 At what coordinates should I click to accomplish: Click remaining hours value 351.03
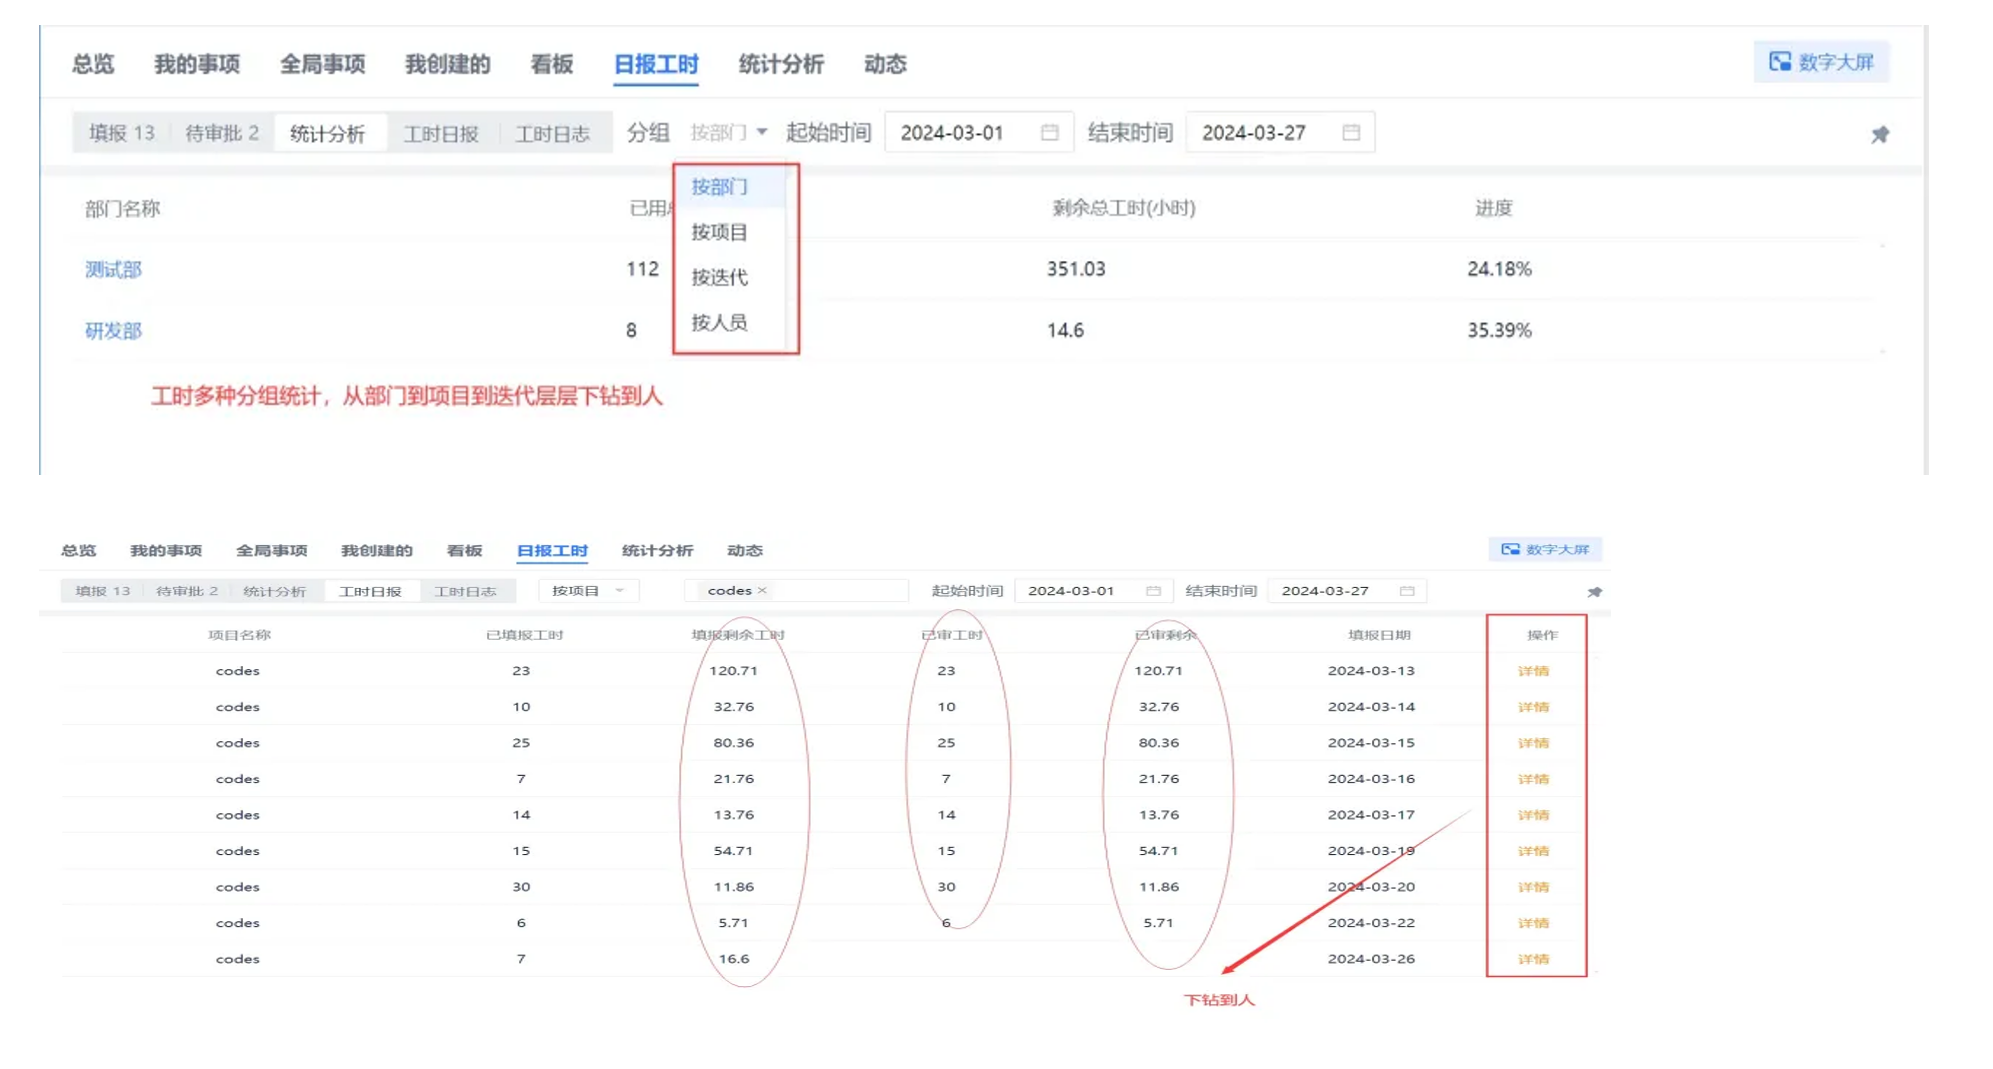[x=1076, y=269]
